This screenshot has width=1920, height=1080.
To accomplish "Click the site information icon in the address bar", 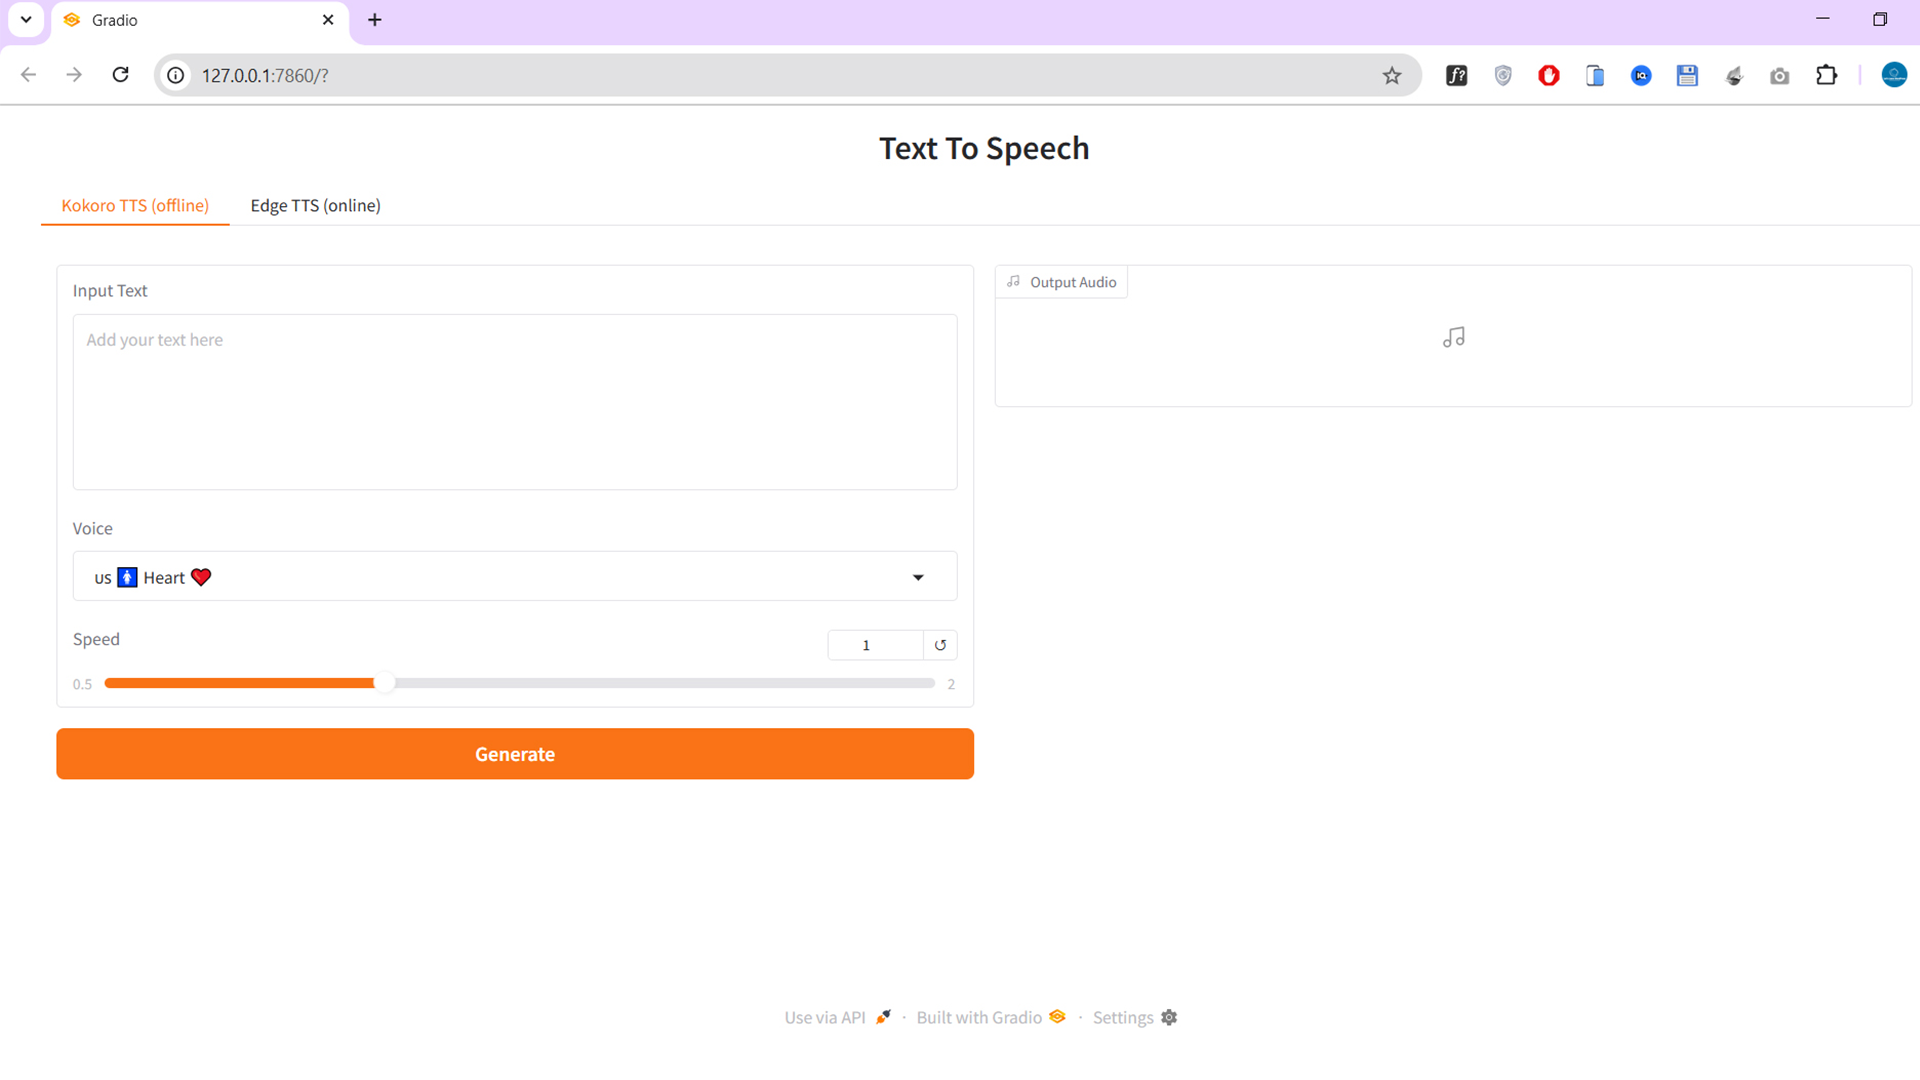I will 175,75.
